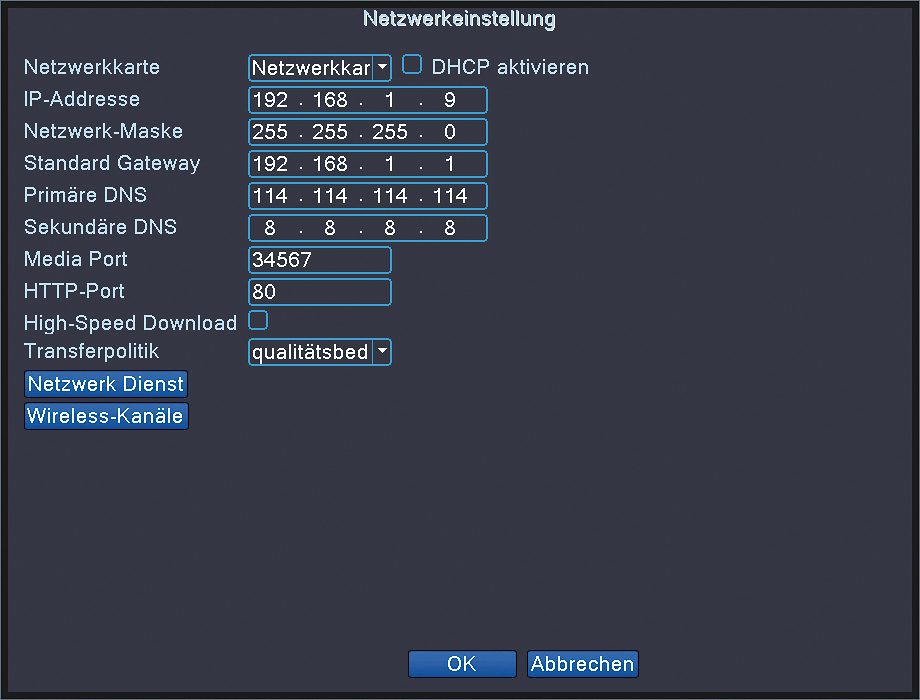Select the last octet of Primäre DNS

(450, 196)
